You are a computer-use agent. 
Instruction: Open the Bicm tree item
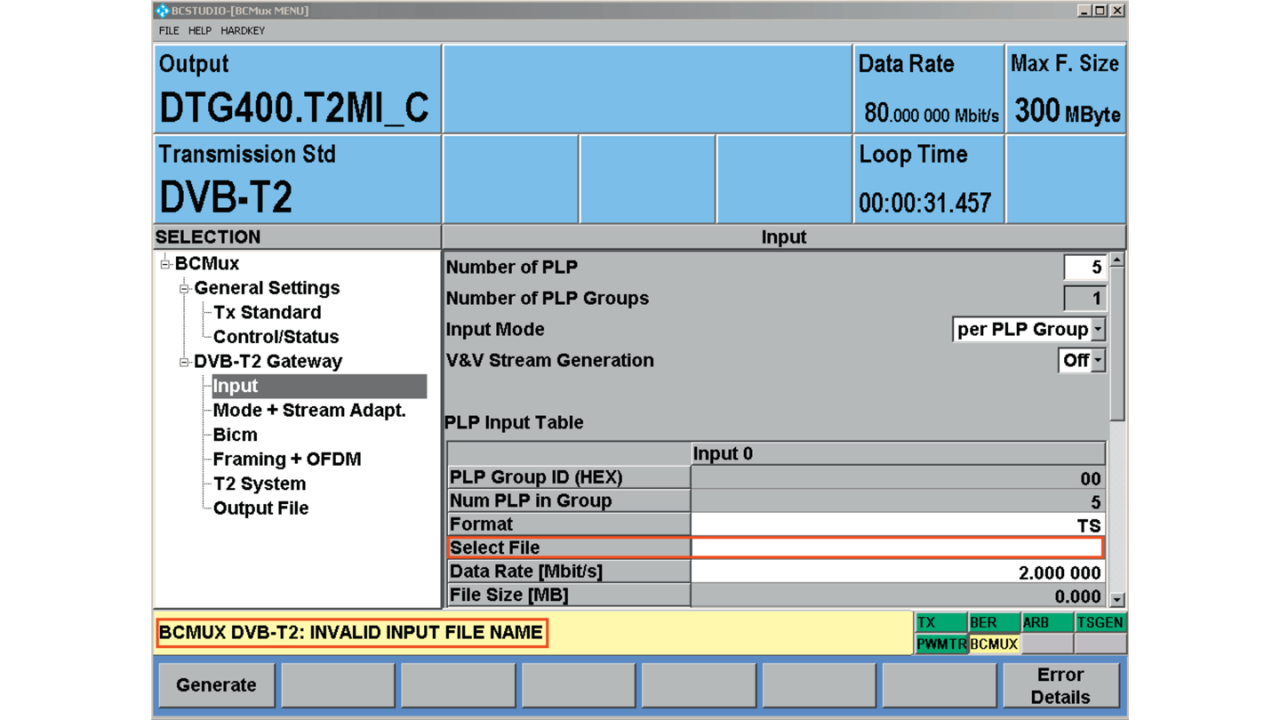point(235,435)
